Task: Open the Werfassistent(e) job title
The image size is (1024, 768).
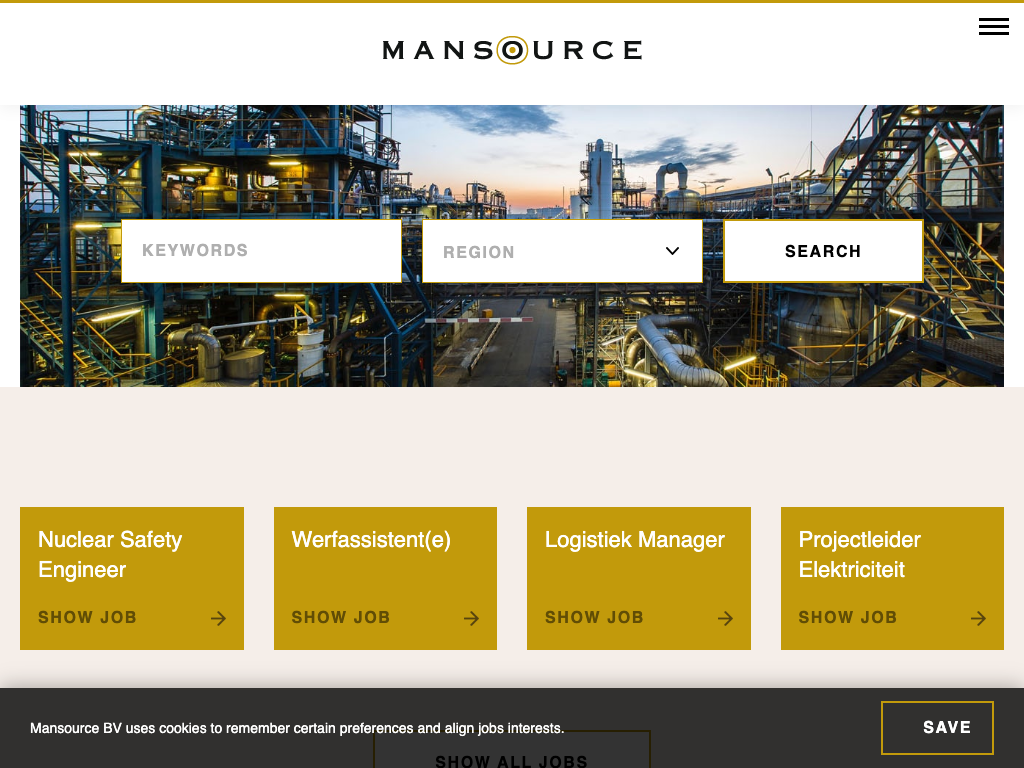Action: tap(371, 539)
